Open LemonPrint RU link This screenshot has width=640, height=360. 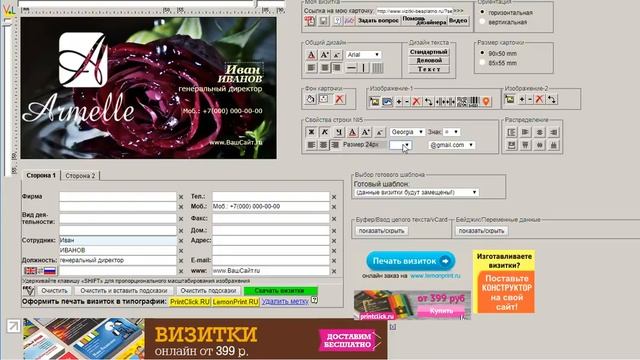(x=236, y=302)
